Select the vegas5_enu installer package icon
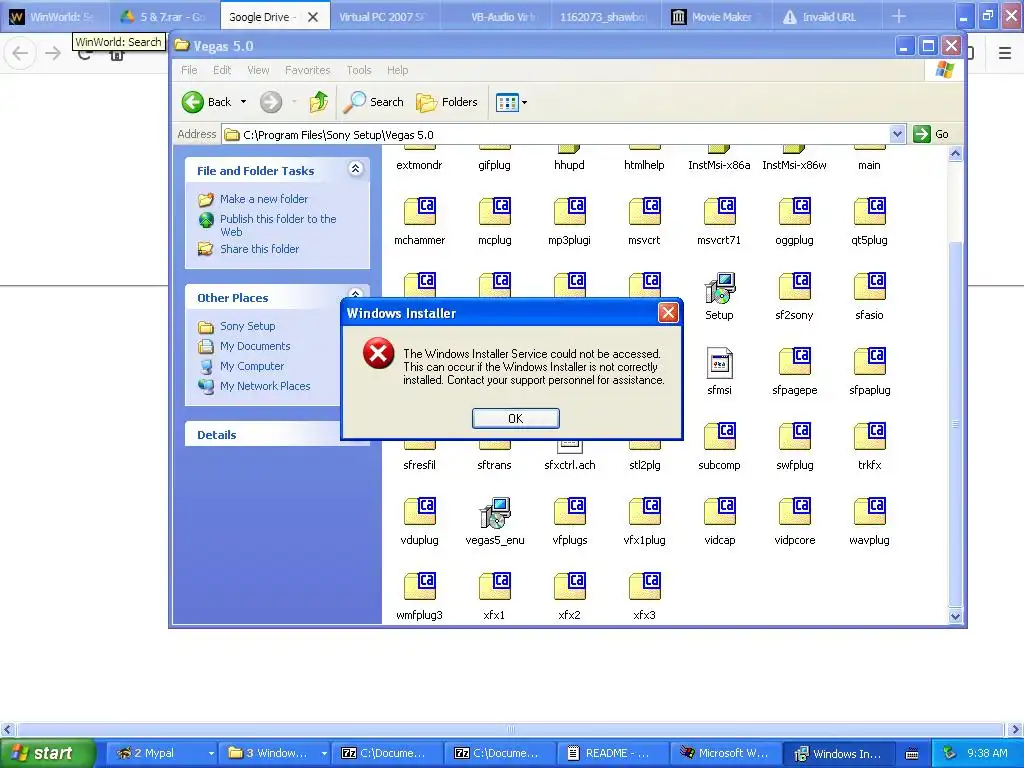1024x768 pixels. [494, 513]
